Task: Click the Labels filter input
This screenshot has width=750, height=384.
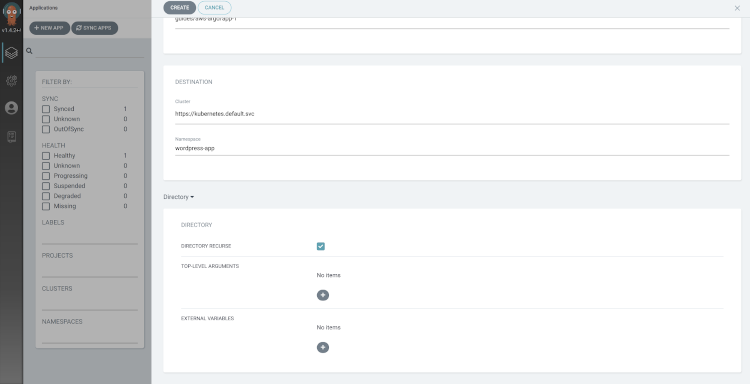Action: [89, 237]
